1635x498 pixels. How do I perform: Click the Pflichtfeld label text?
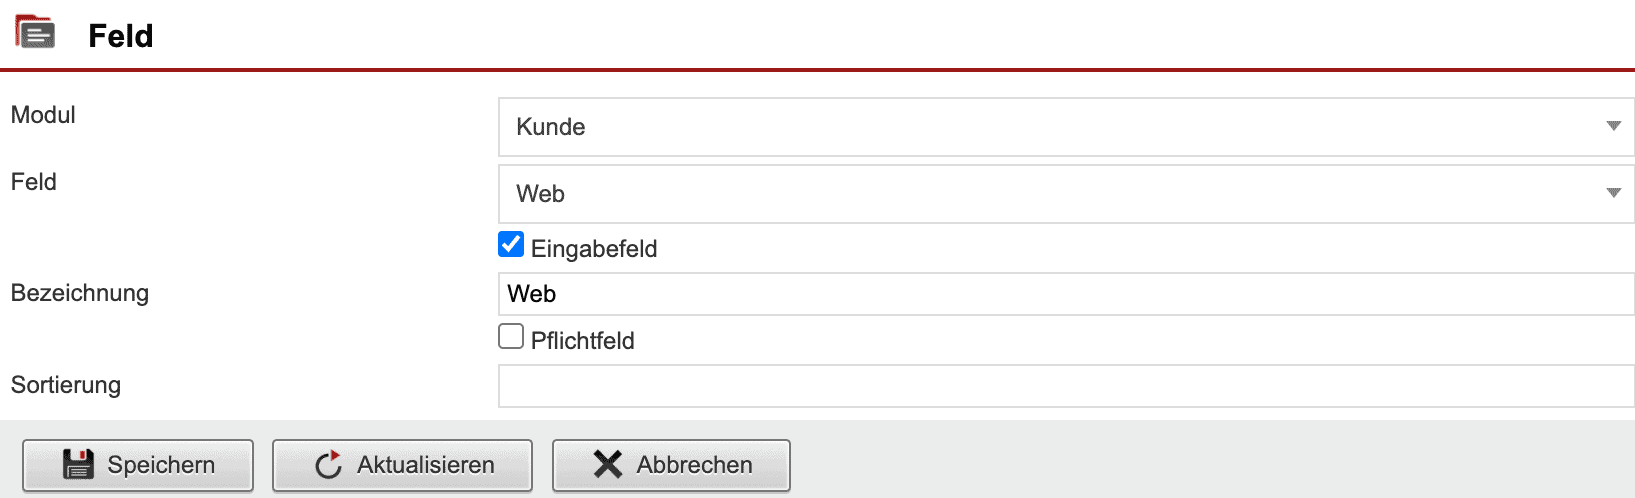(x=582, y=341)
